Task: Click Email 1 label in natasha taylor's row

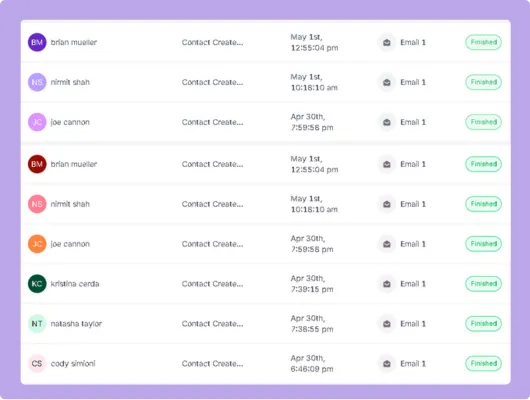Action: pos(413,324)
